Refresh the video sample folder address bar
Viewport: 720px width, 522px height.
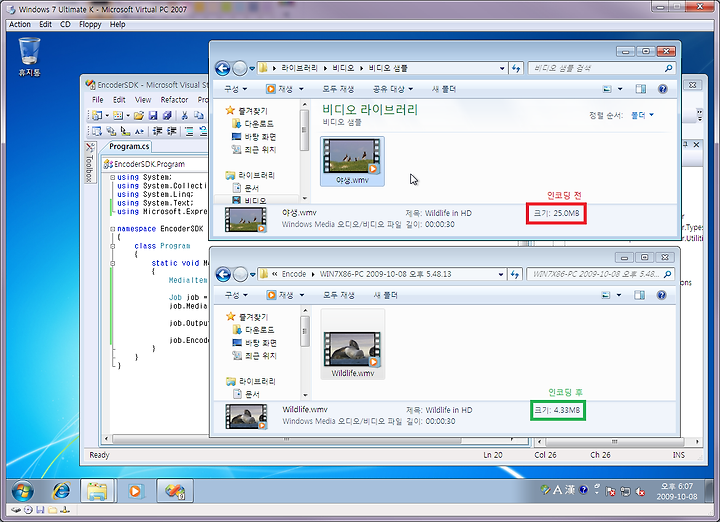(x=516, y=68)
